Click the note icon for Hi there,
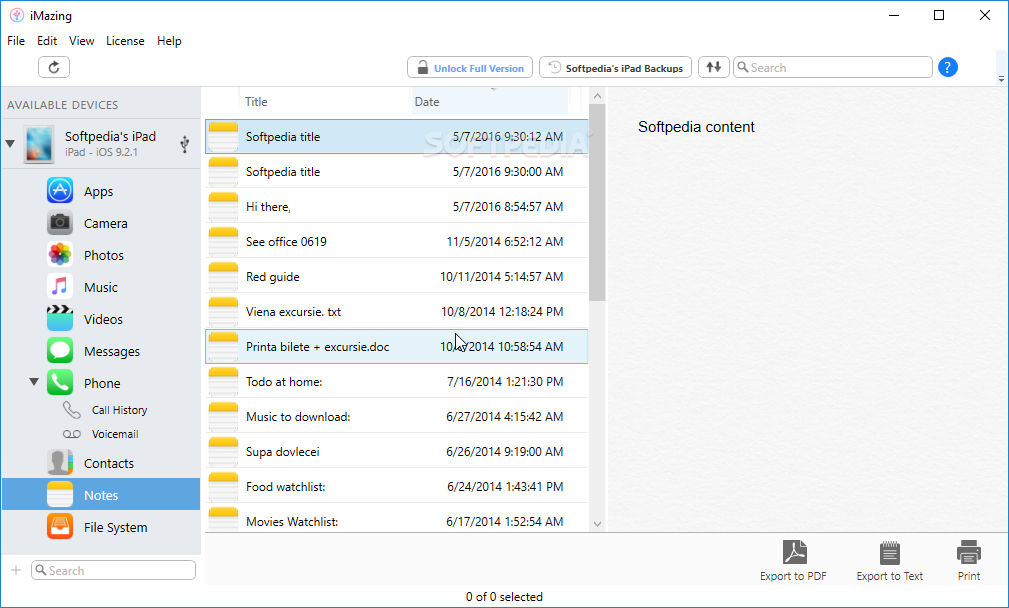 pos(223,207)
